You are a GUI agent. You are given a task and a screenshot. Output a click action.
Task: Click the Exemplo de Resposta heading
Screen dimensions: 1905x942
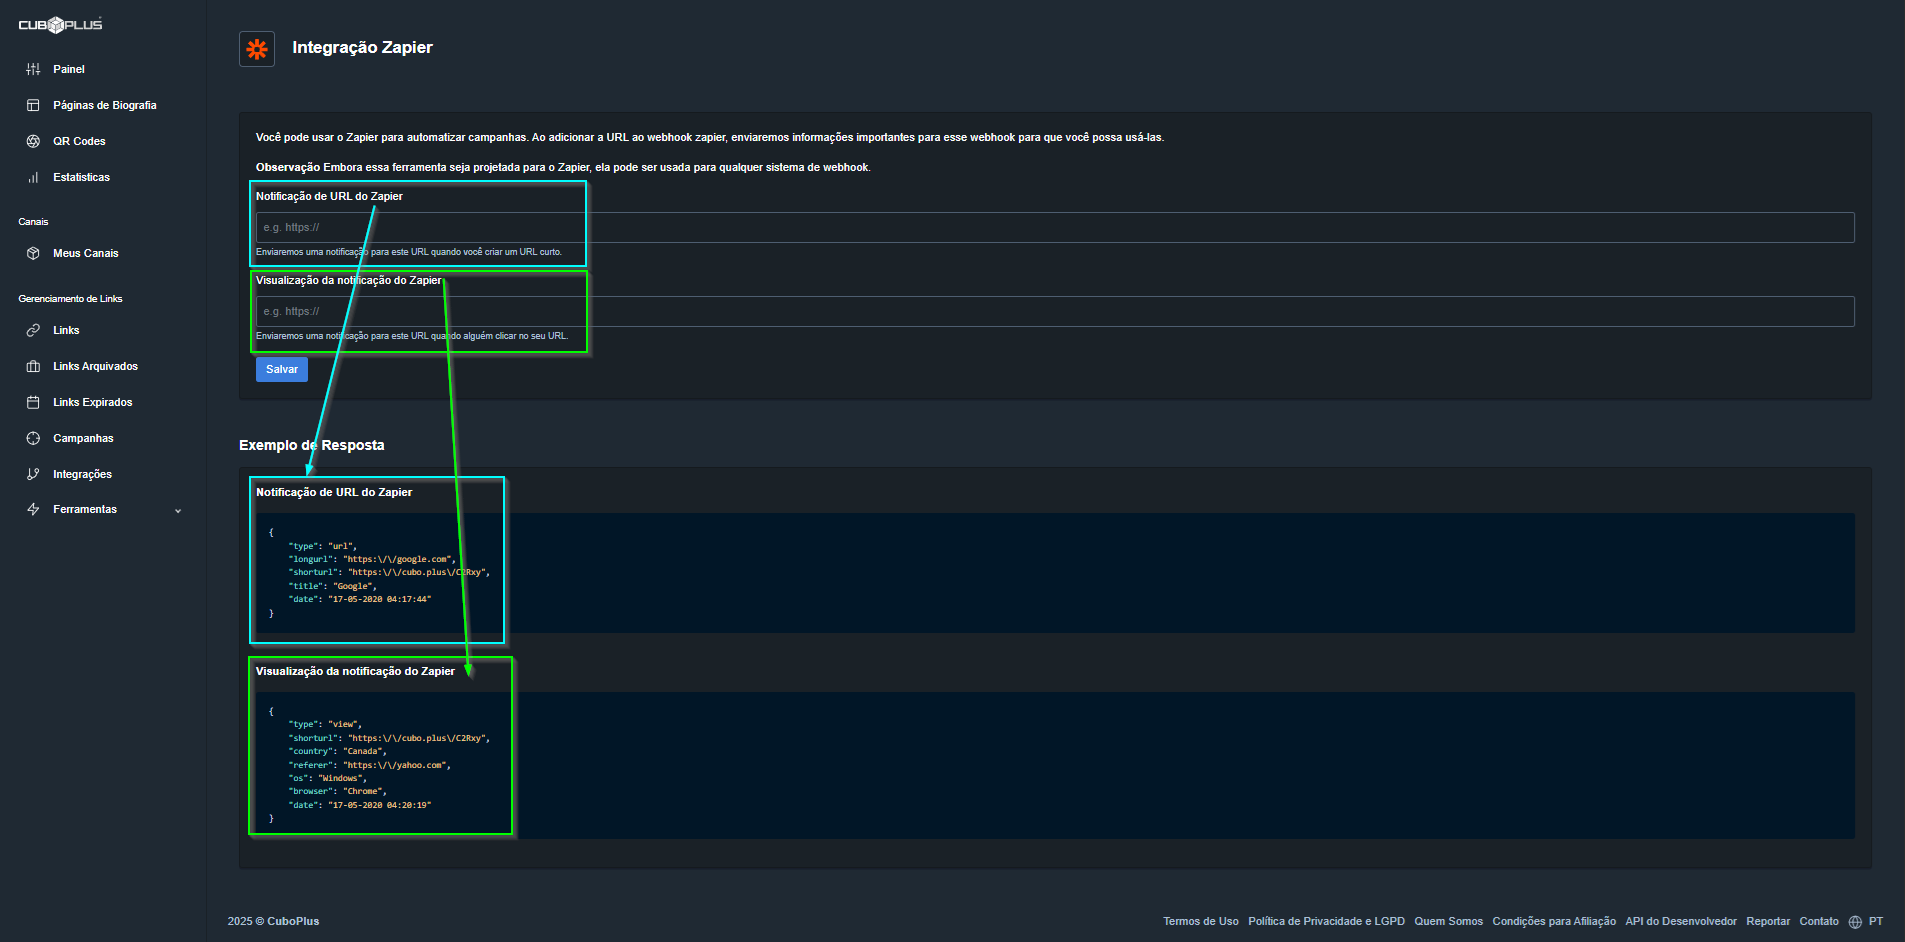[311, 445]
